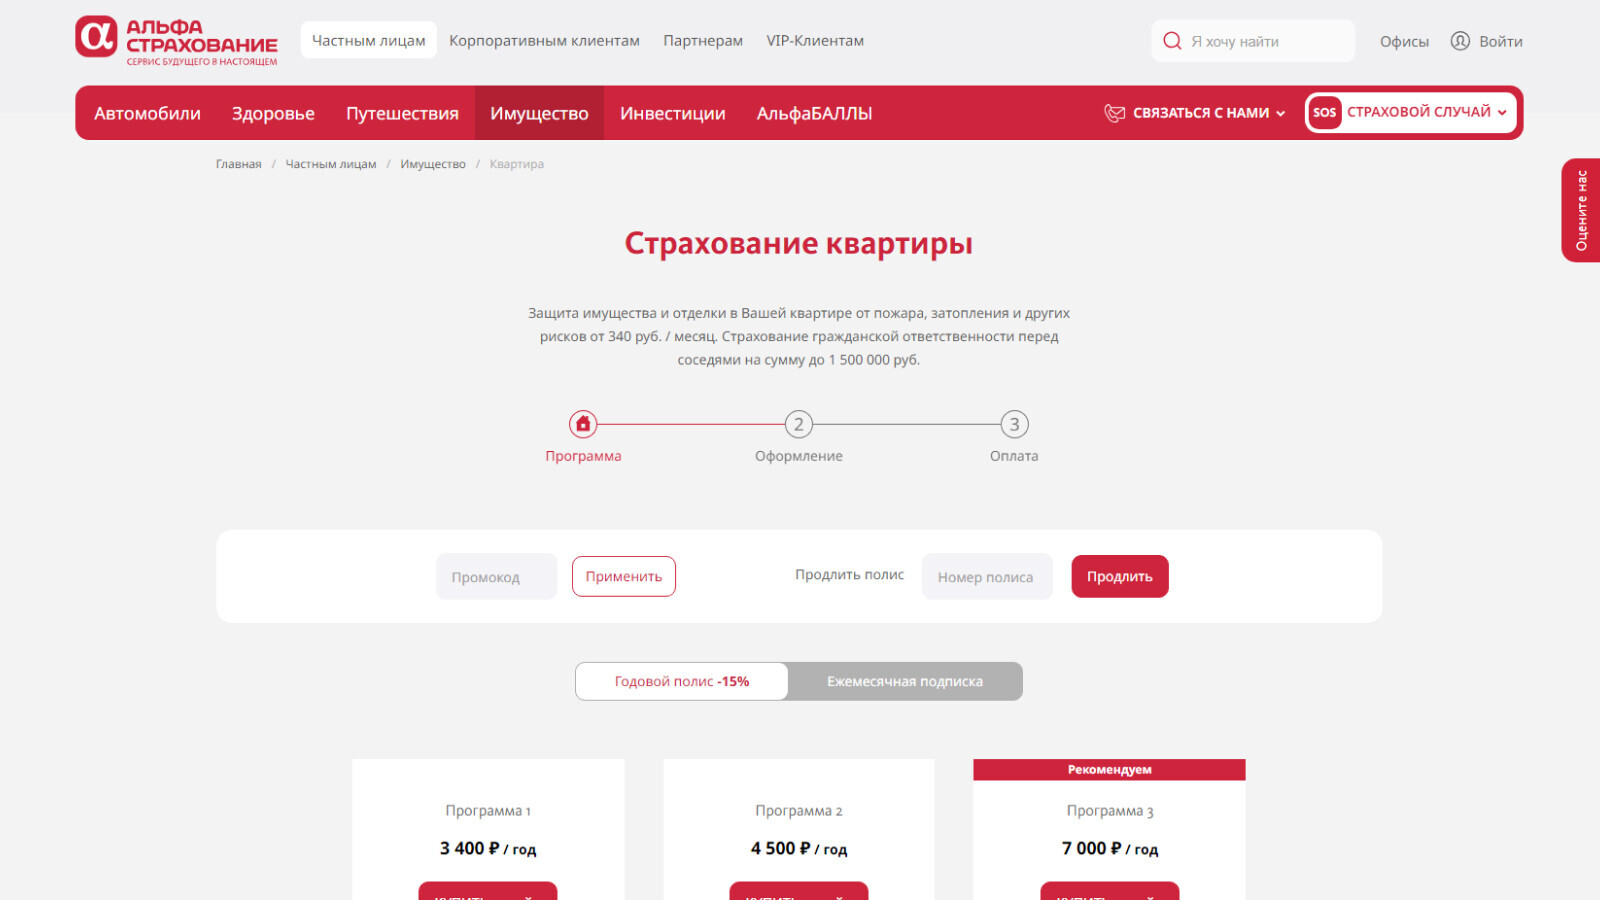
Task: Click the Я хочу найти search field
Action: coord(1253,41)
